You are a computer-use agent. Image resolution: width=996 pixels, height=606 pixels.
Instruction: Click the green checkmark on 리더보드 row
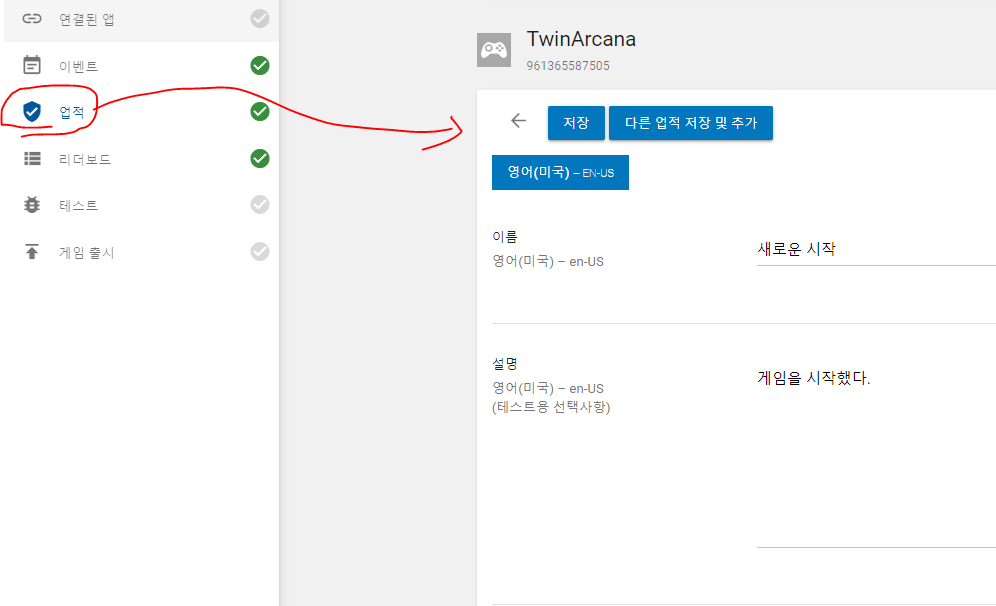point(260,158)
